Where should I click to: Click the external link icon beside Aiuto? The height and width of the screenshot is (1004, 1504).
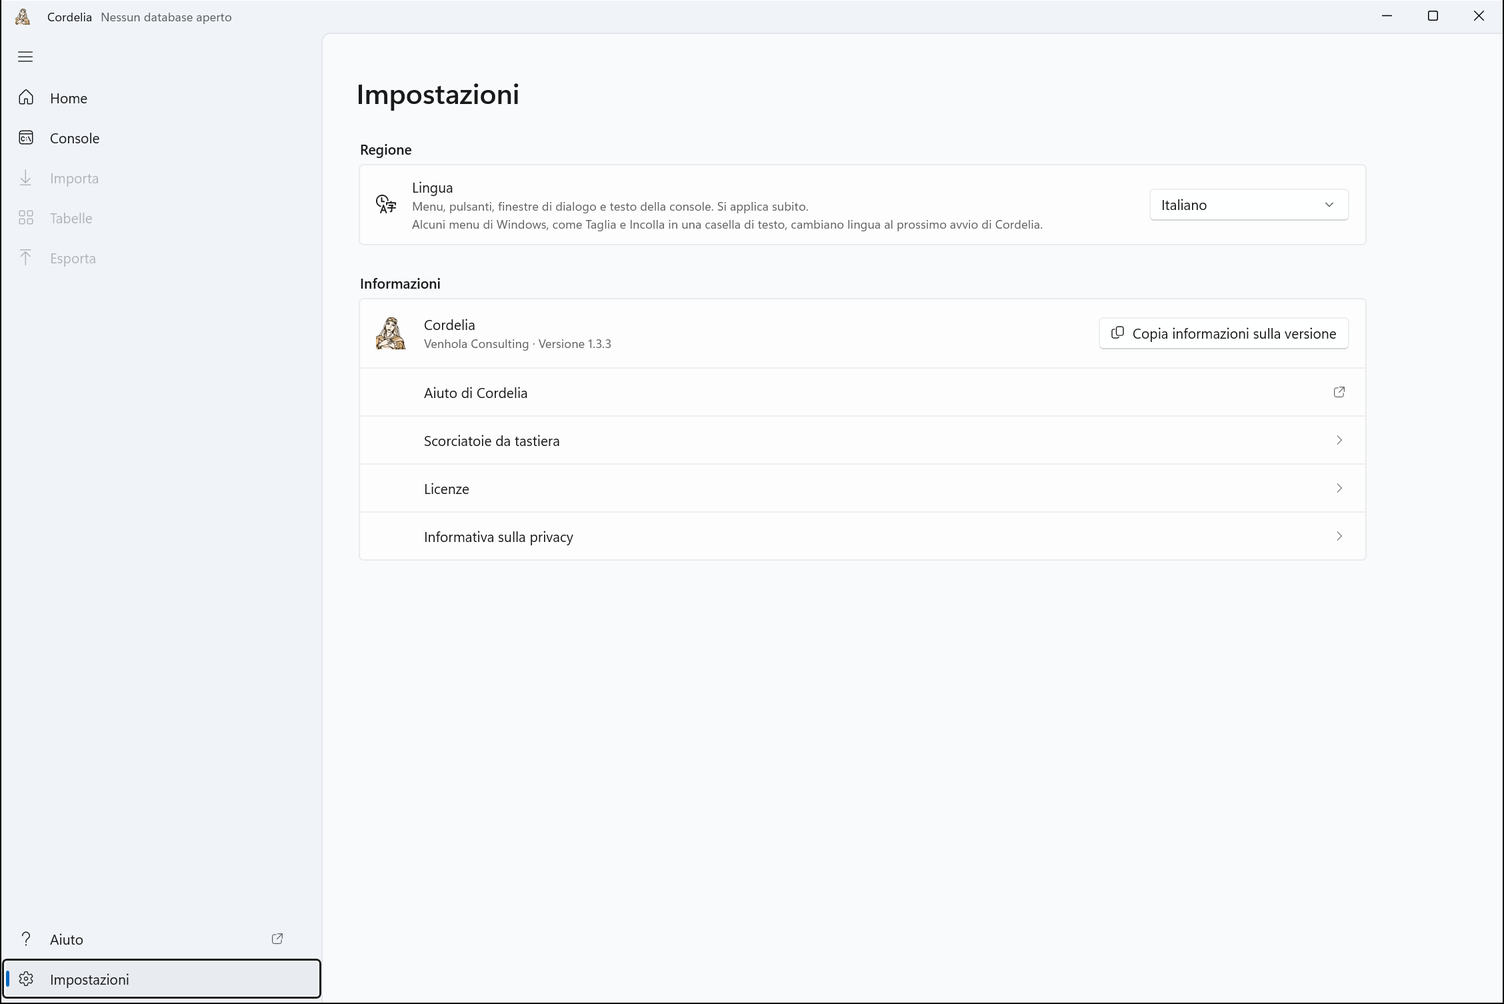[x=277, y=939]
